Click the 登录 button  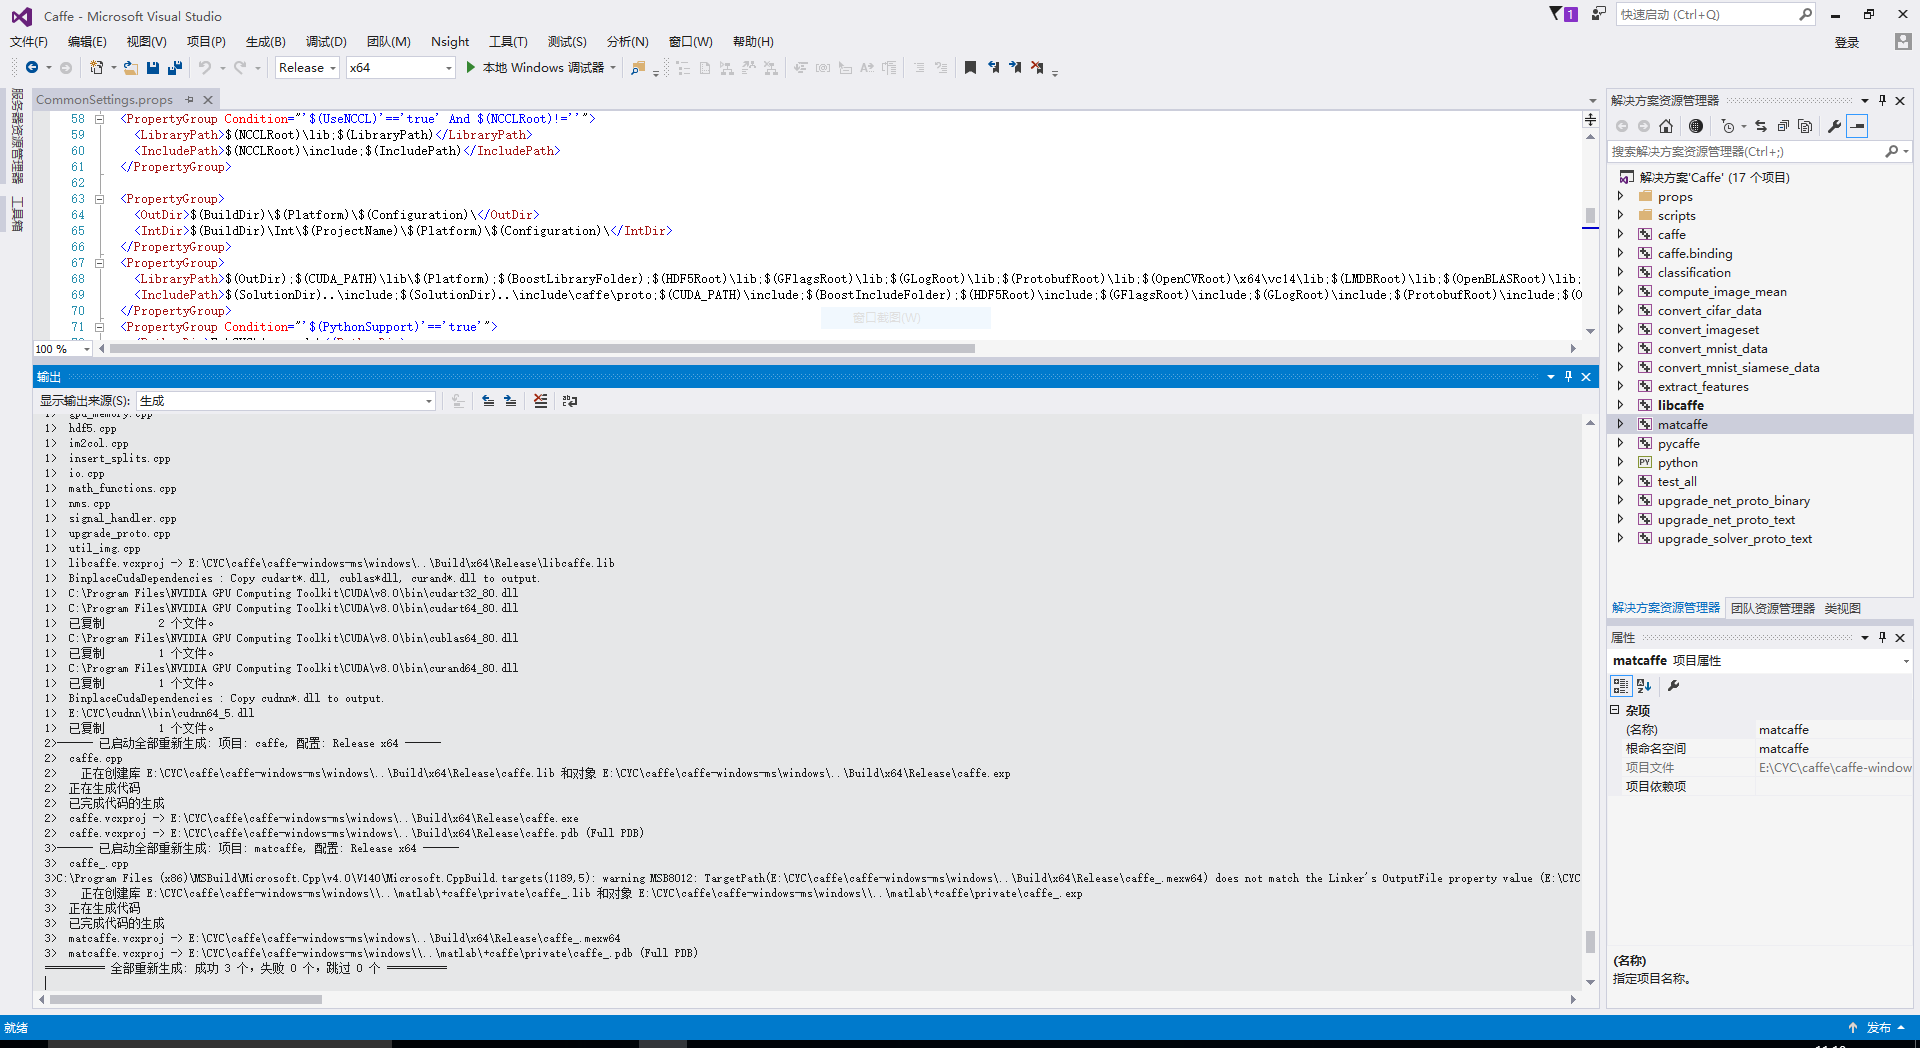tap(1847, 42)
